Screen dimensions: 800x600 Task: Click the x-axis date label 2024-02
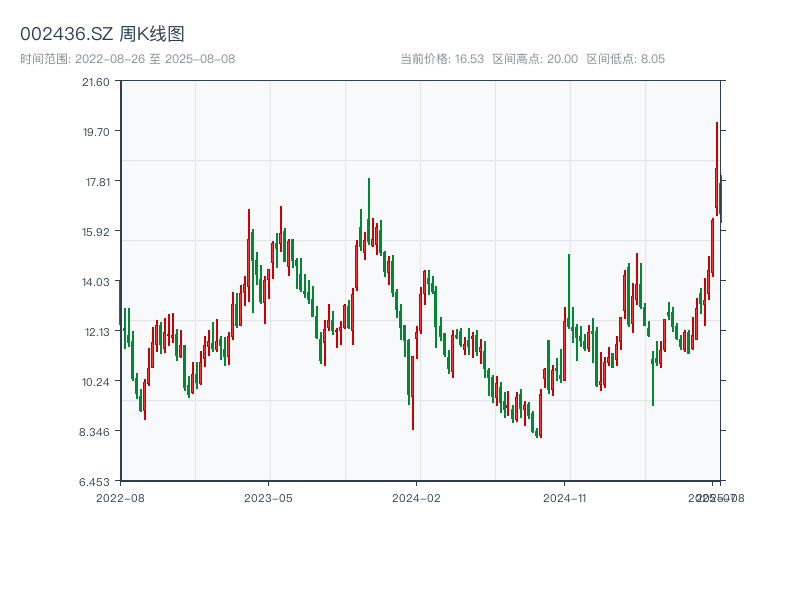(x=416, y=498)
